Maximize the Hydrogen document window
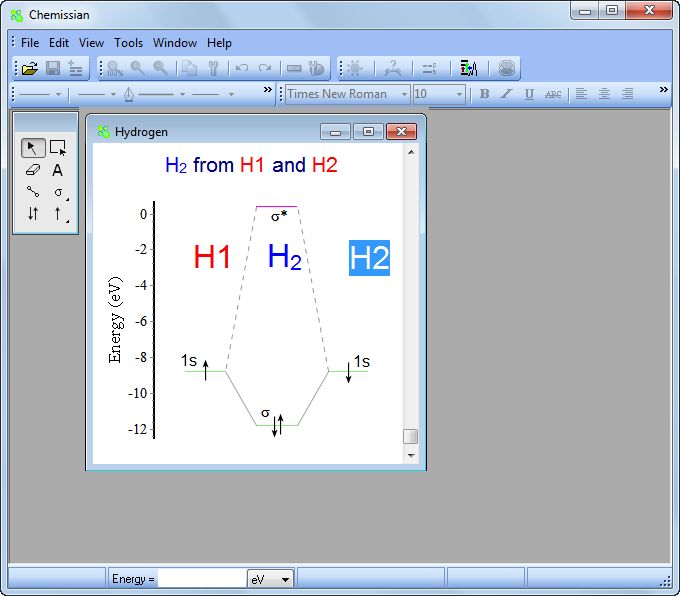This screenshot has height=596, width=680. click(x=368, y=131)
